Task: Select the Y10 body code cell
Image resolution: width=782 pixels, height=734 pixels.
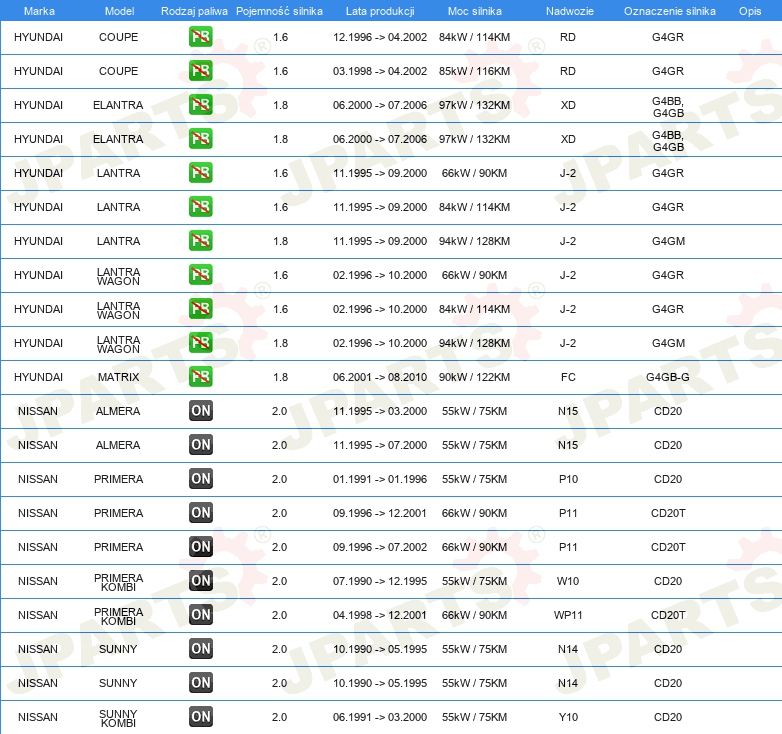Action: pos(568,717)
